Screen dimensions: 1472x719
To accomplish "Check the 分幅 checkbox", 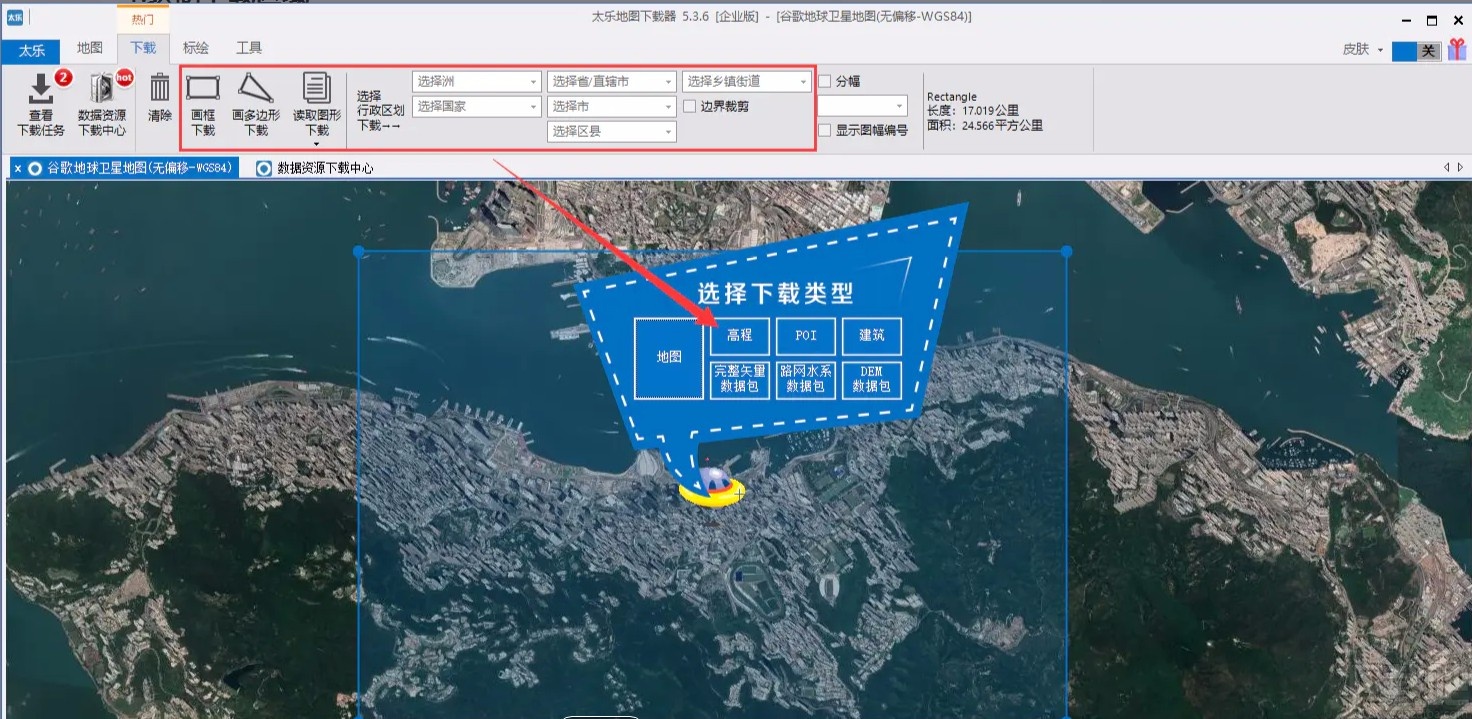I will coord(825,81).
